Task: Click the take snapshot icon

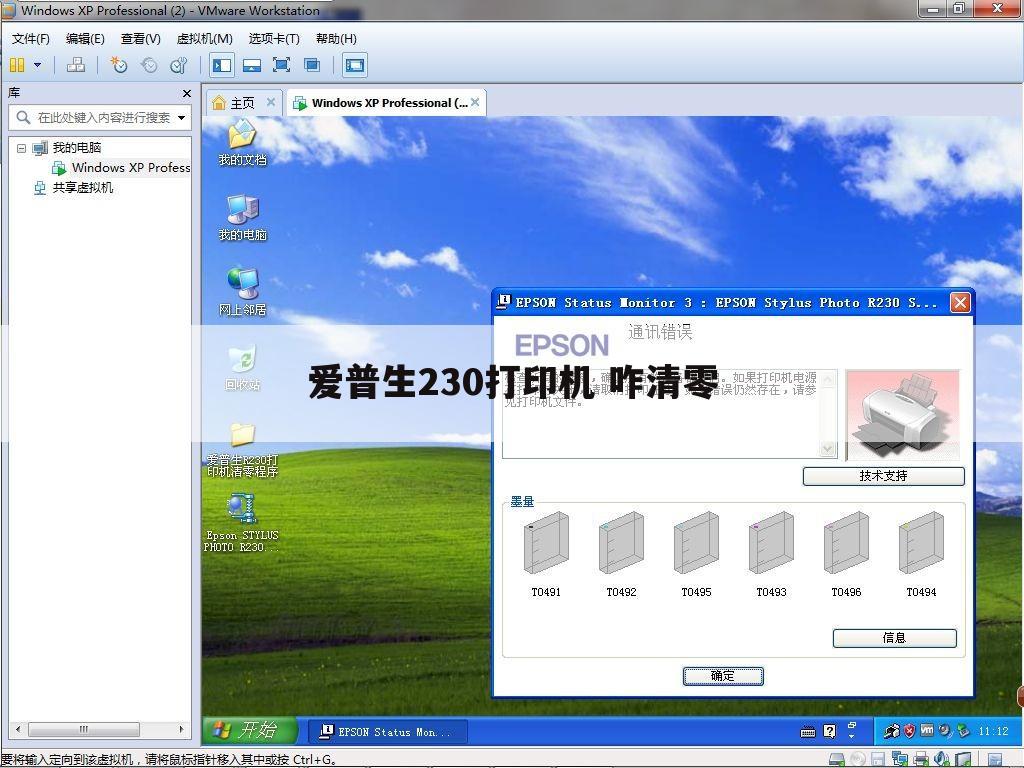Action: tap(119, 65)
